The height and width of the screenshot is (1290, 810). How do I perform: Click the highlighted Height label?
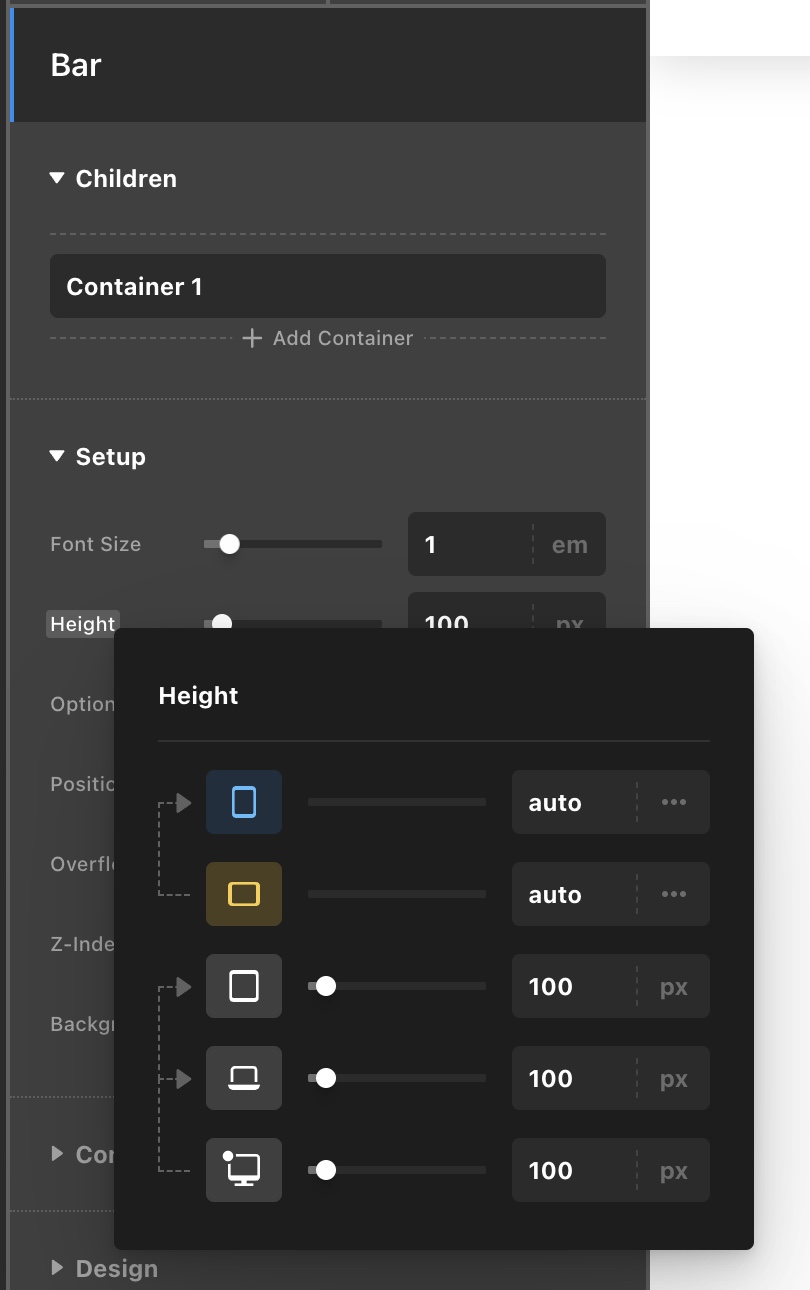tap(82, 624)
